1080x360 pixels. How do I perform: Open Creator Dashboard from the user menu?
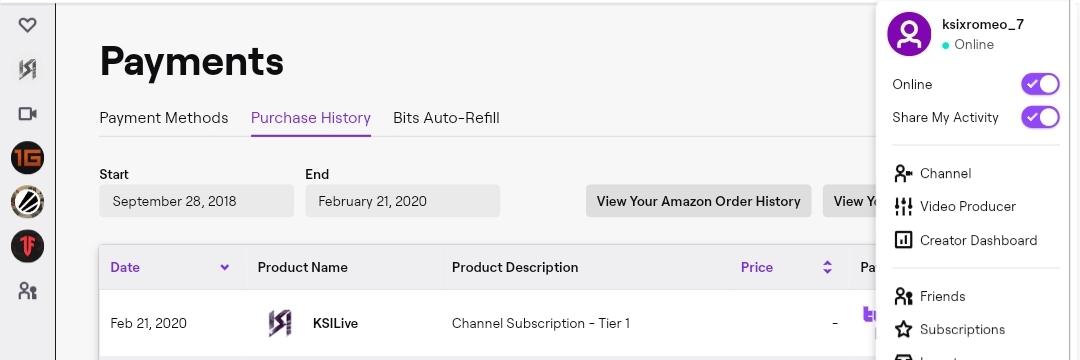(x=965, y=240)
